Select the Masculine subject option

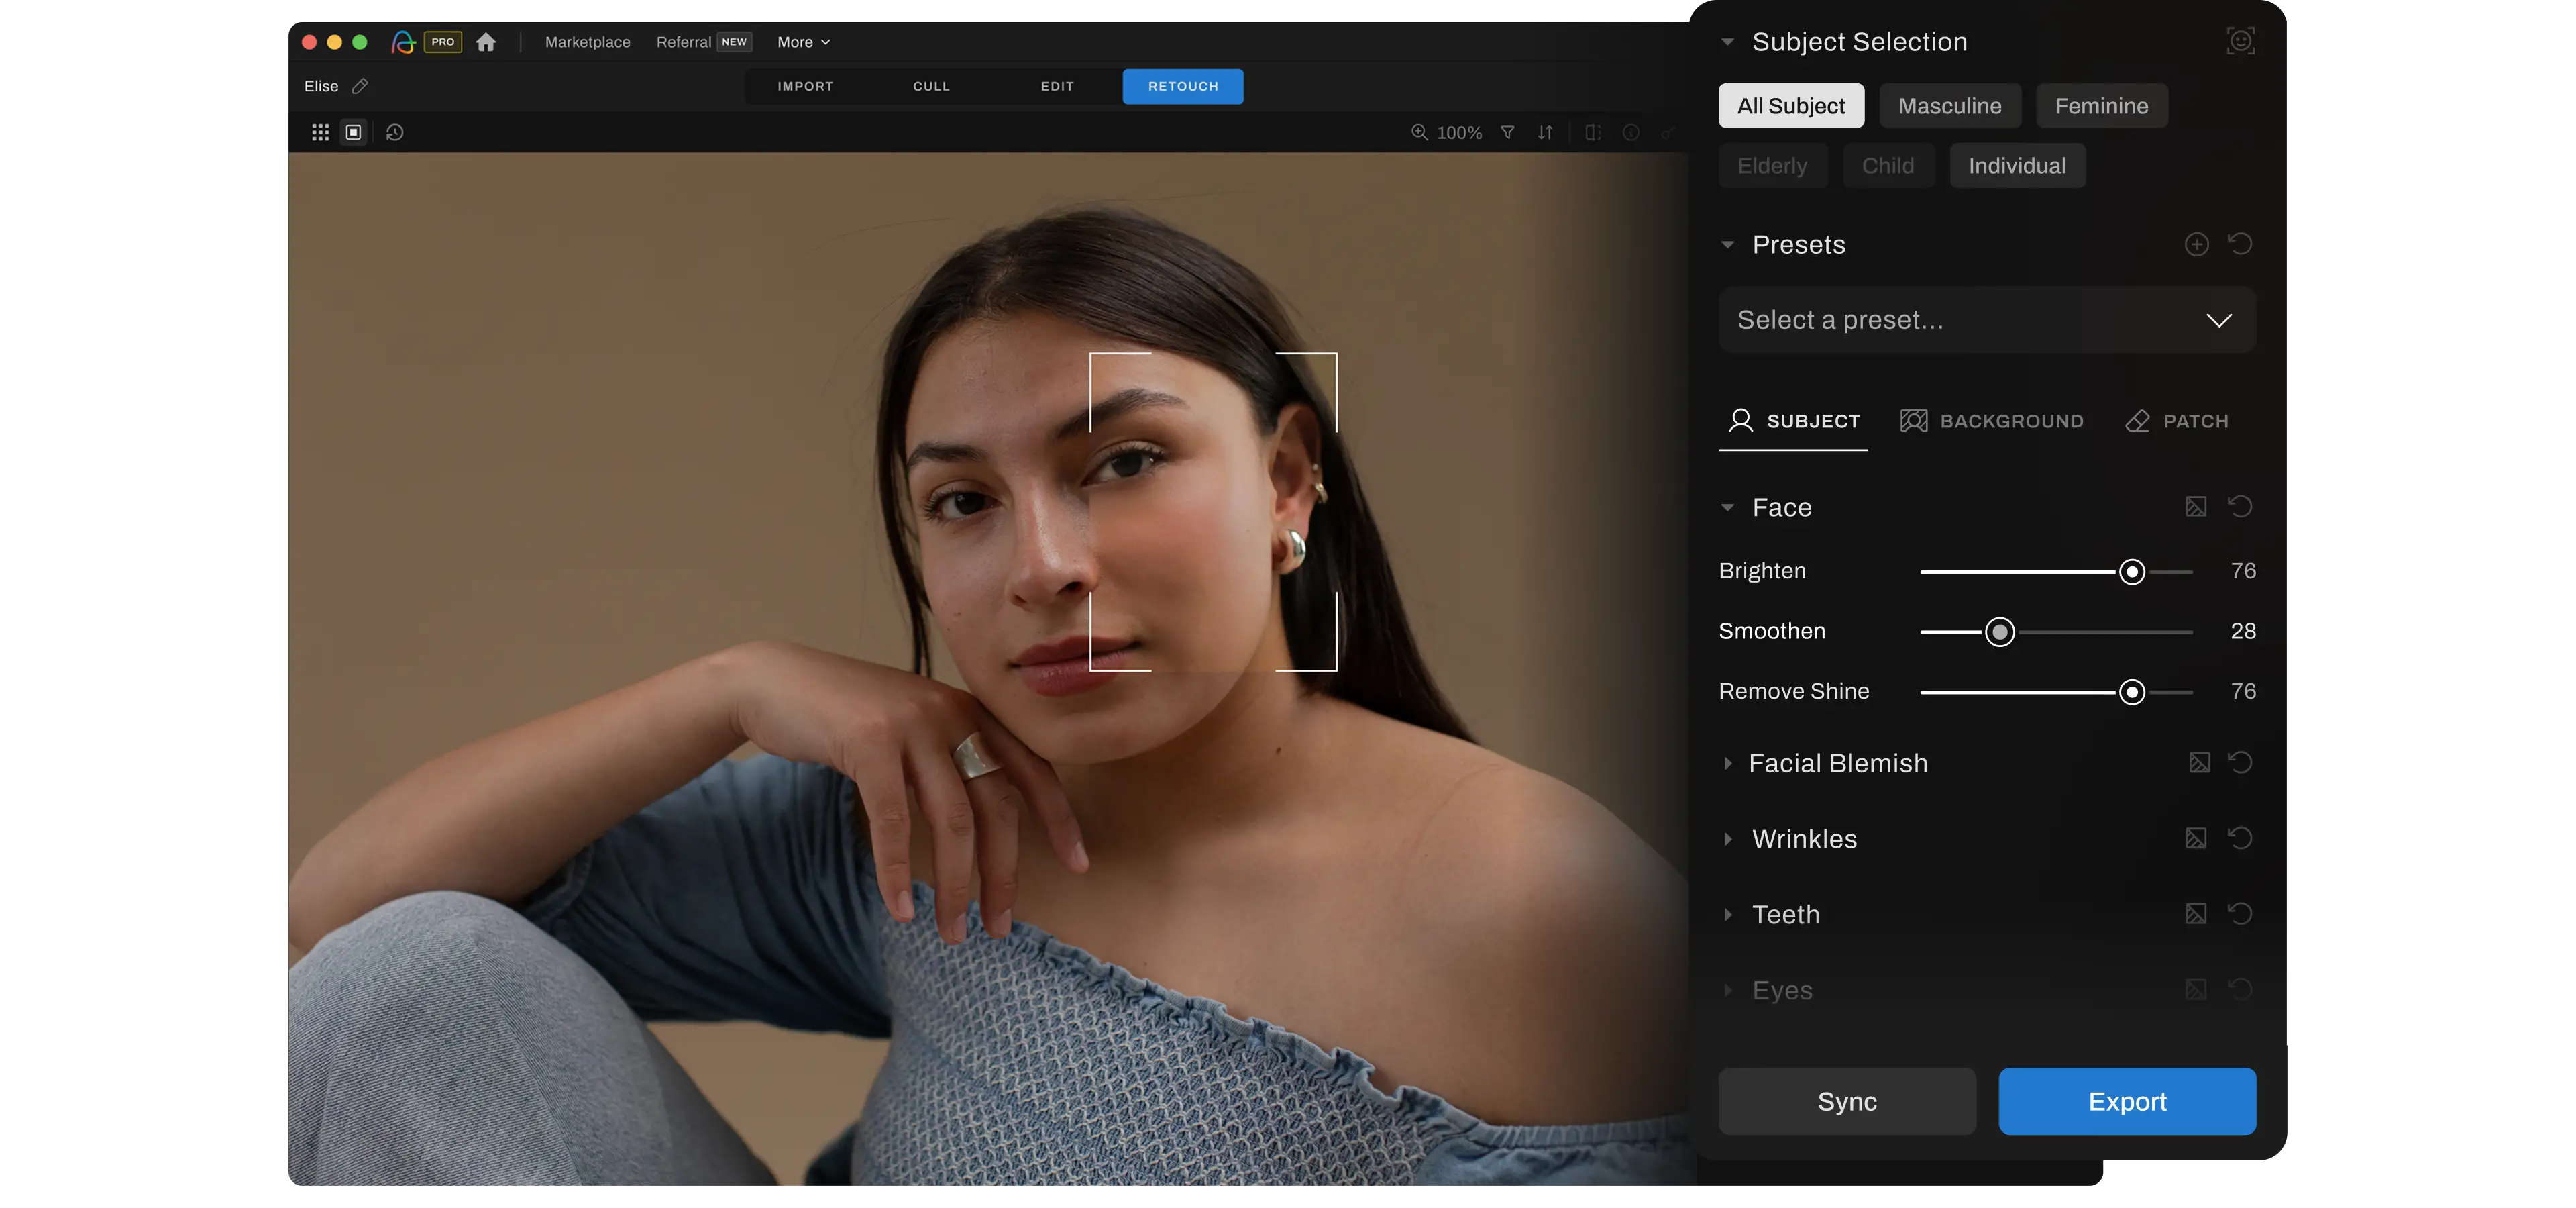1949,105
